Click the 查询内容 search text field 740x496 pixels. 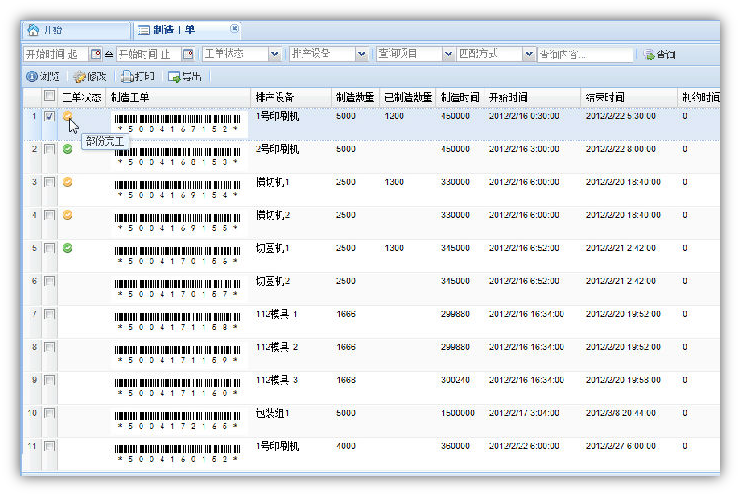pos(585,54)
